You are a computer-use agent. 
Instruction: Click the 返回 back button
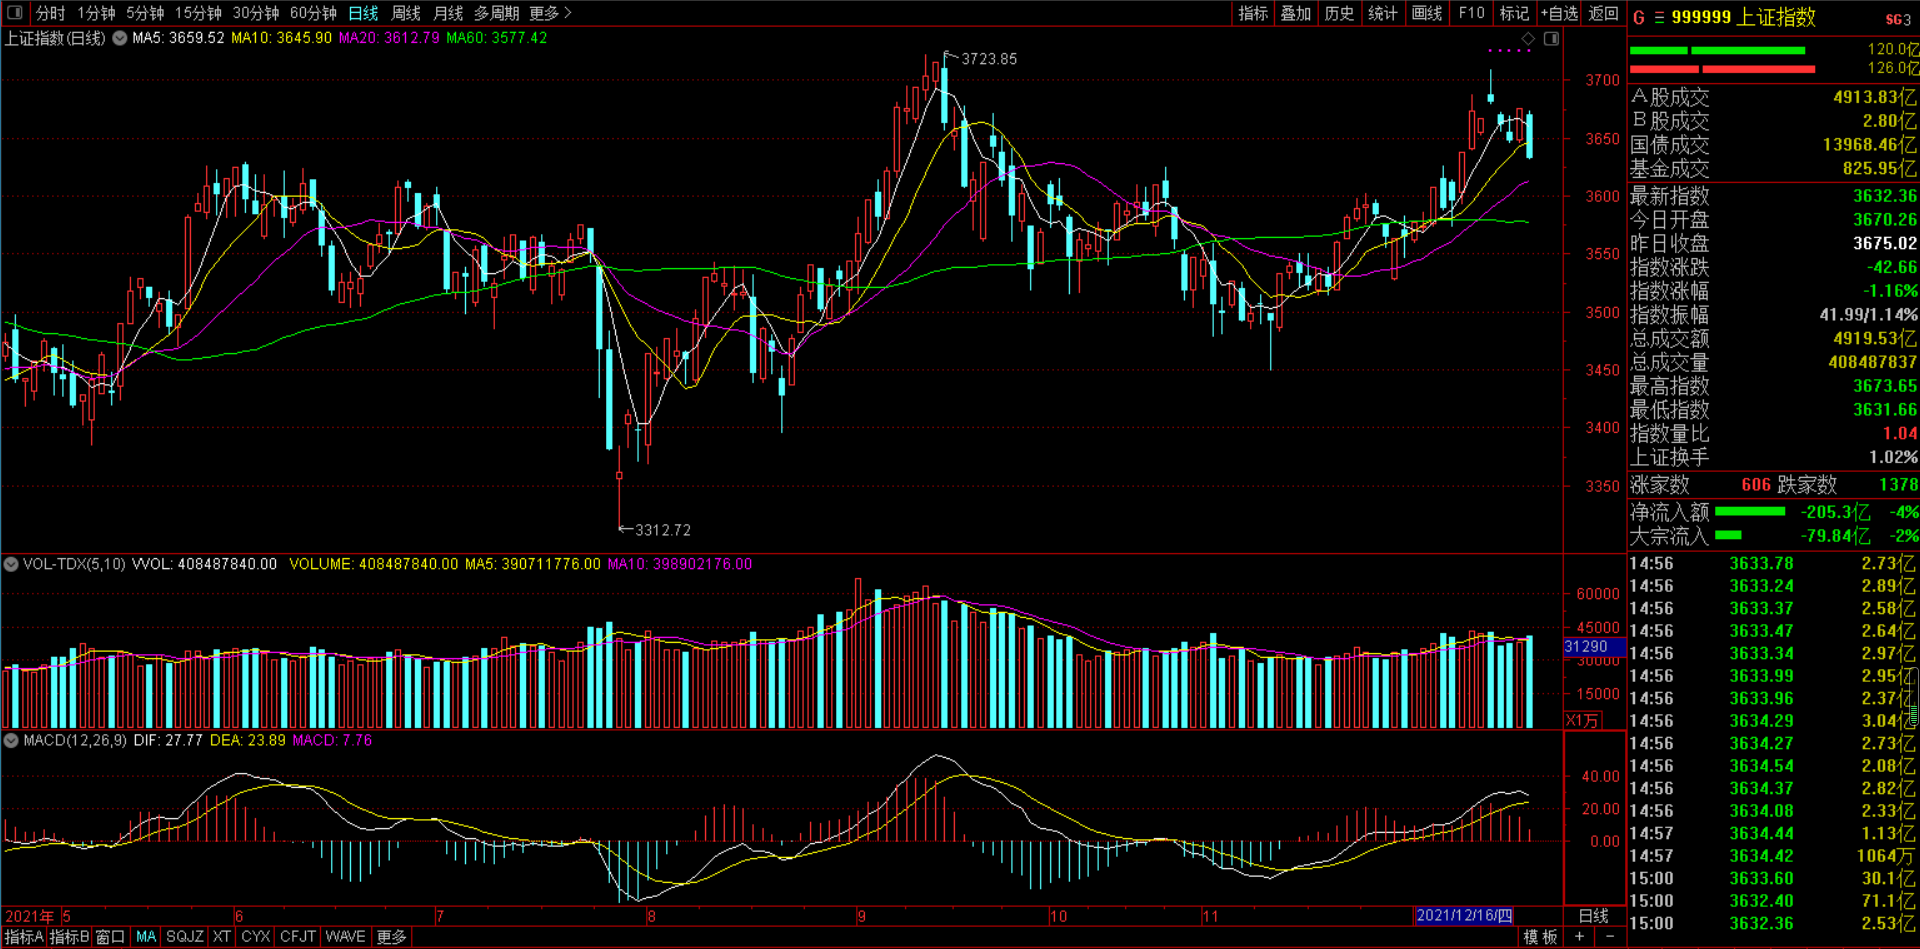(1603, 13)
